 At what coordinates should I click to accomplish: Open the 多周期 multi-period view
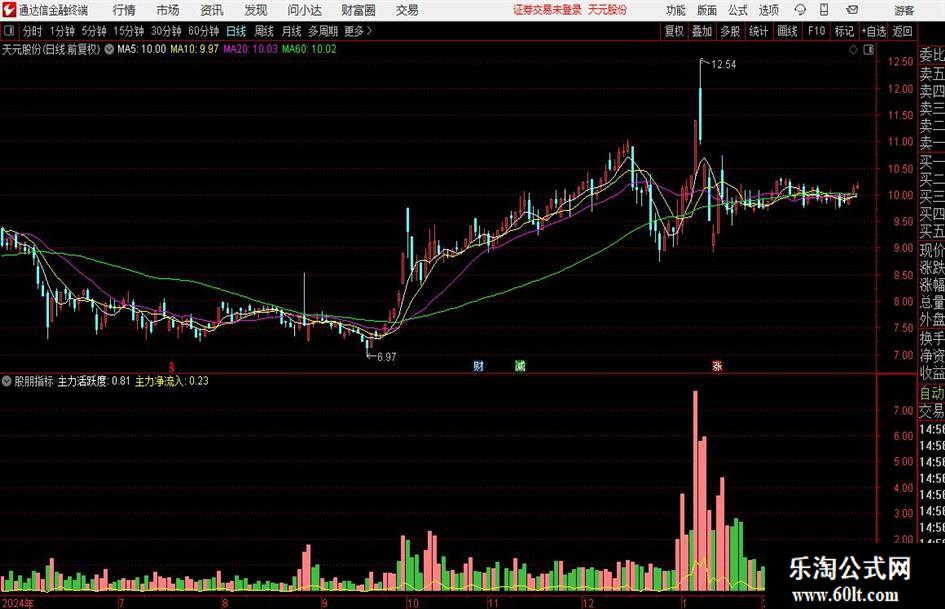pyautogui.click(x=323, y=31)
